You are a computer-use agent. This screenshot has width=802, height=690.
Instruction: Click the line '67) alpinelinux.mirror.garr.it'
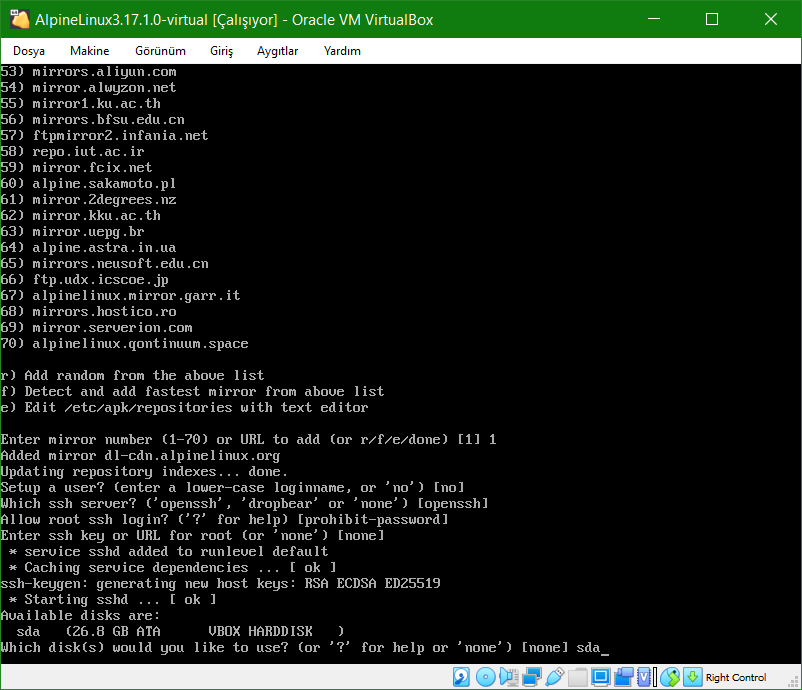120,296
